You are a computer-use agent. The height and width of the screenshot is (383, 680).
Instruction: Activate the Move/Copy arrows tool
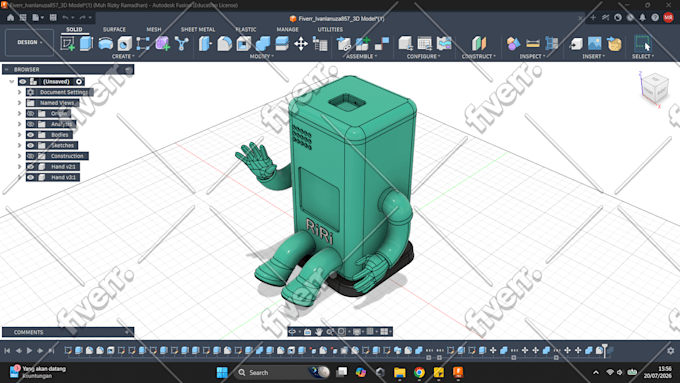(x=301, y=43)
